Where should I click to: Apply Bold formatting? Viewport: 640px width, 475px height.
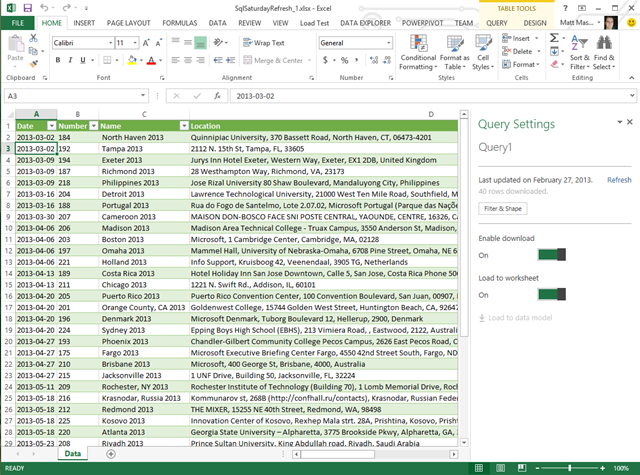coord(58,60)
